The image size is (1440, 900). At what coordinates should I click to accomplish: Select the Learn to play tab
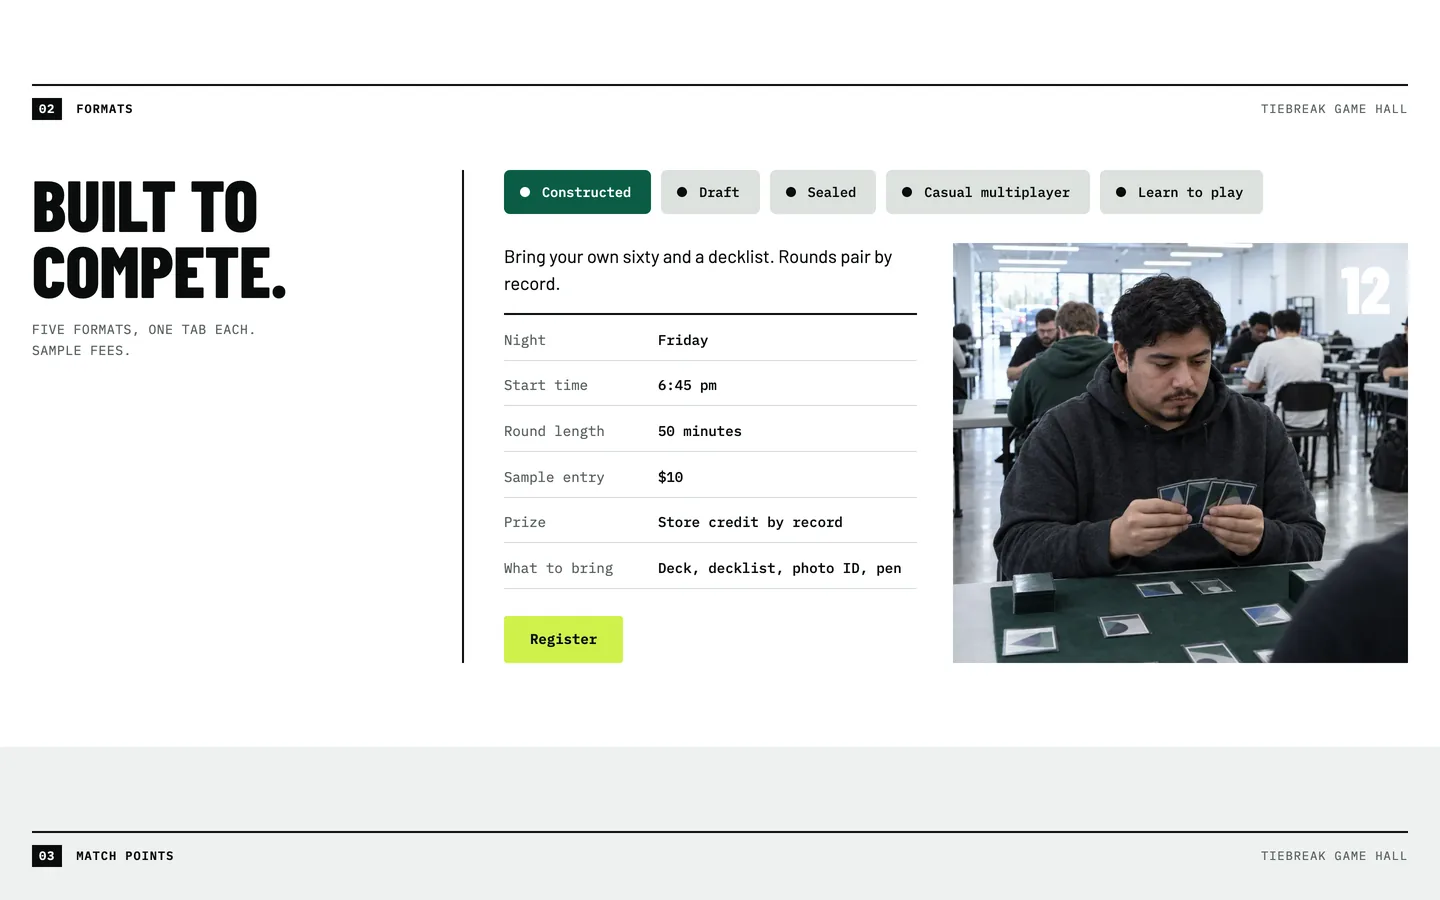[x=1181, y=192]
